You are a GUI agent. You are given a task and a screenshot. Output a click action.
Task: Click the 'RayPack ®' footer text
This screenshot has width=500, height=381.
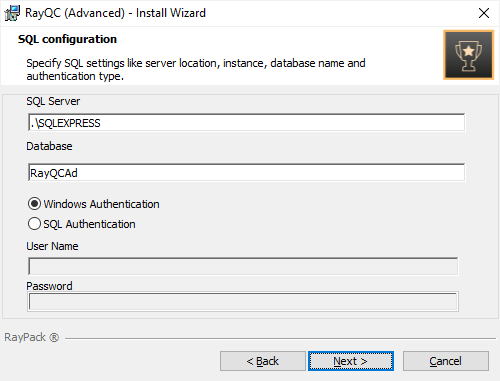click(32, 337)
